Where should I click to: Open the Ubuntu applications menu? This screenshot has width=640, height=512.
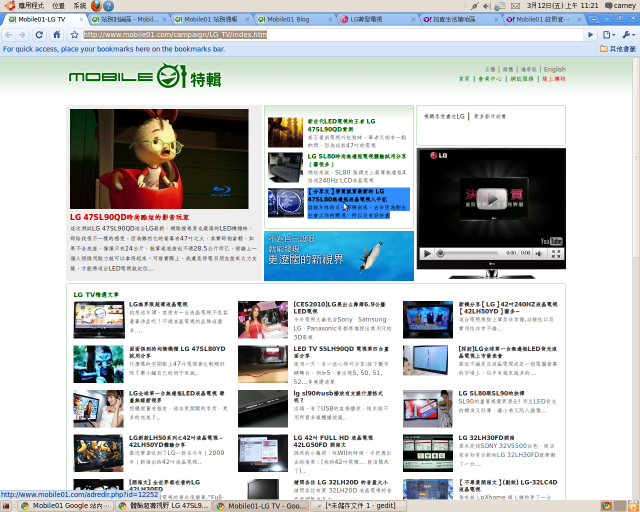(x=24, y=6)
